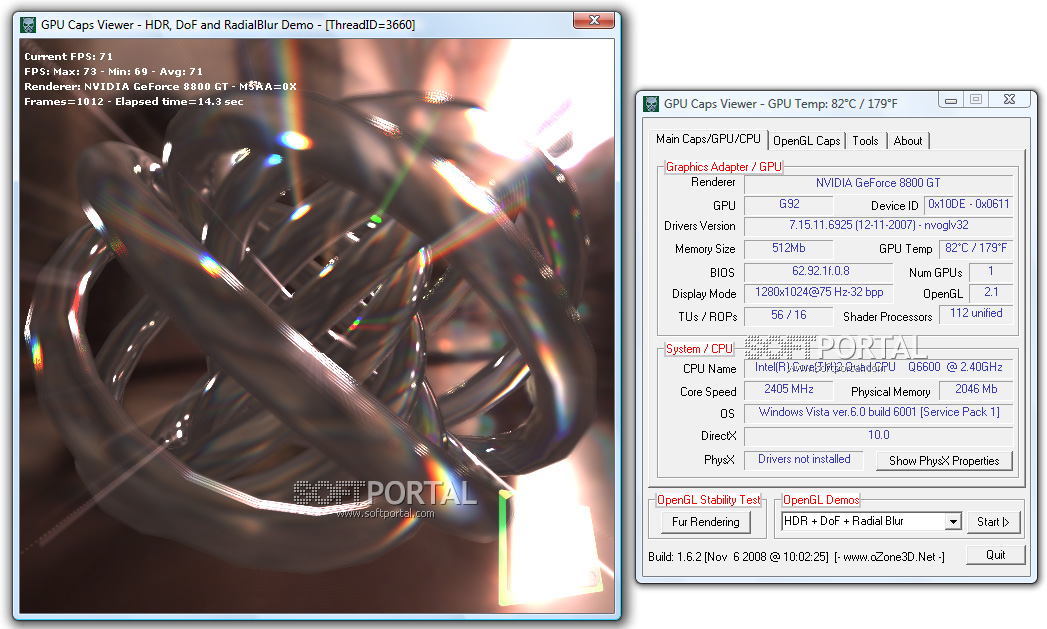
Task: Select the Main Caps/GPU/CPU tab
Action: (x=708, y=139)
